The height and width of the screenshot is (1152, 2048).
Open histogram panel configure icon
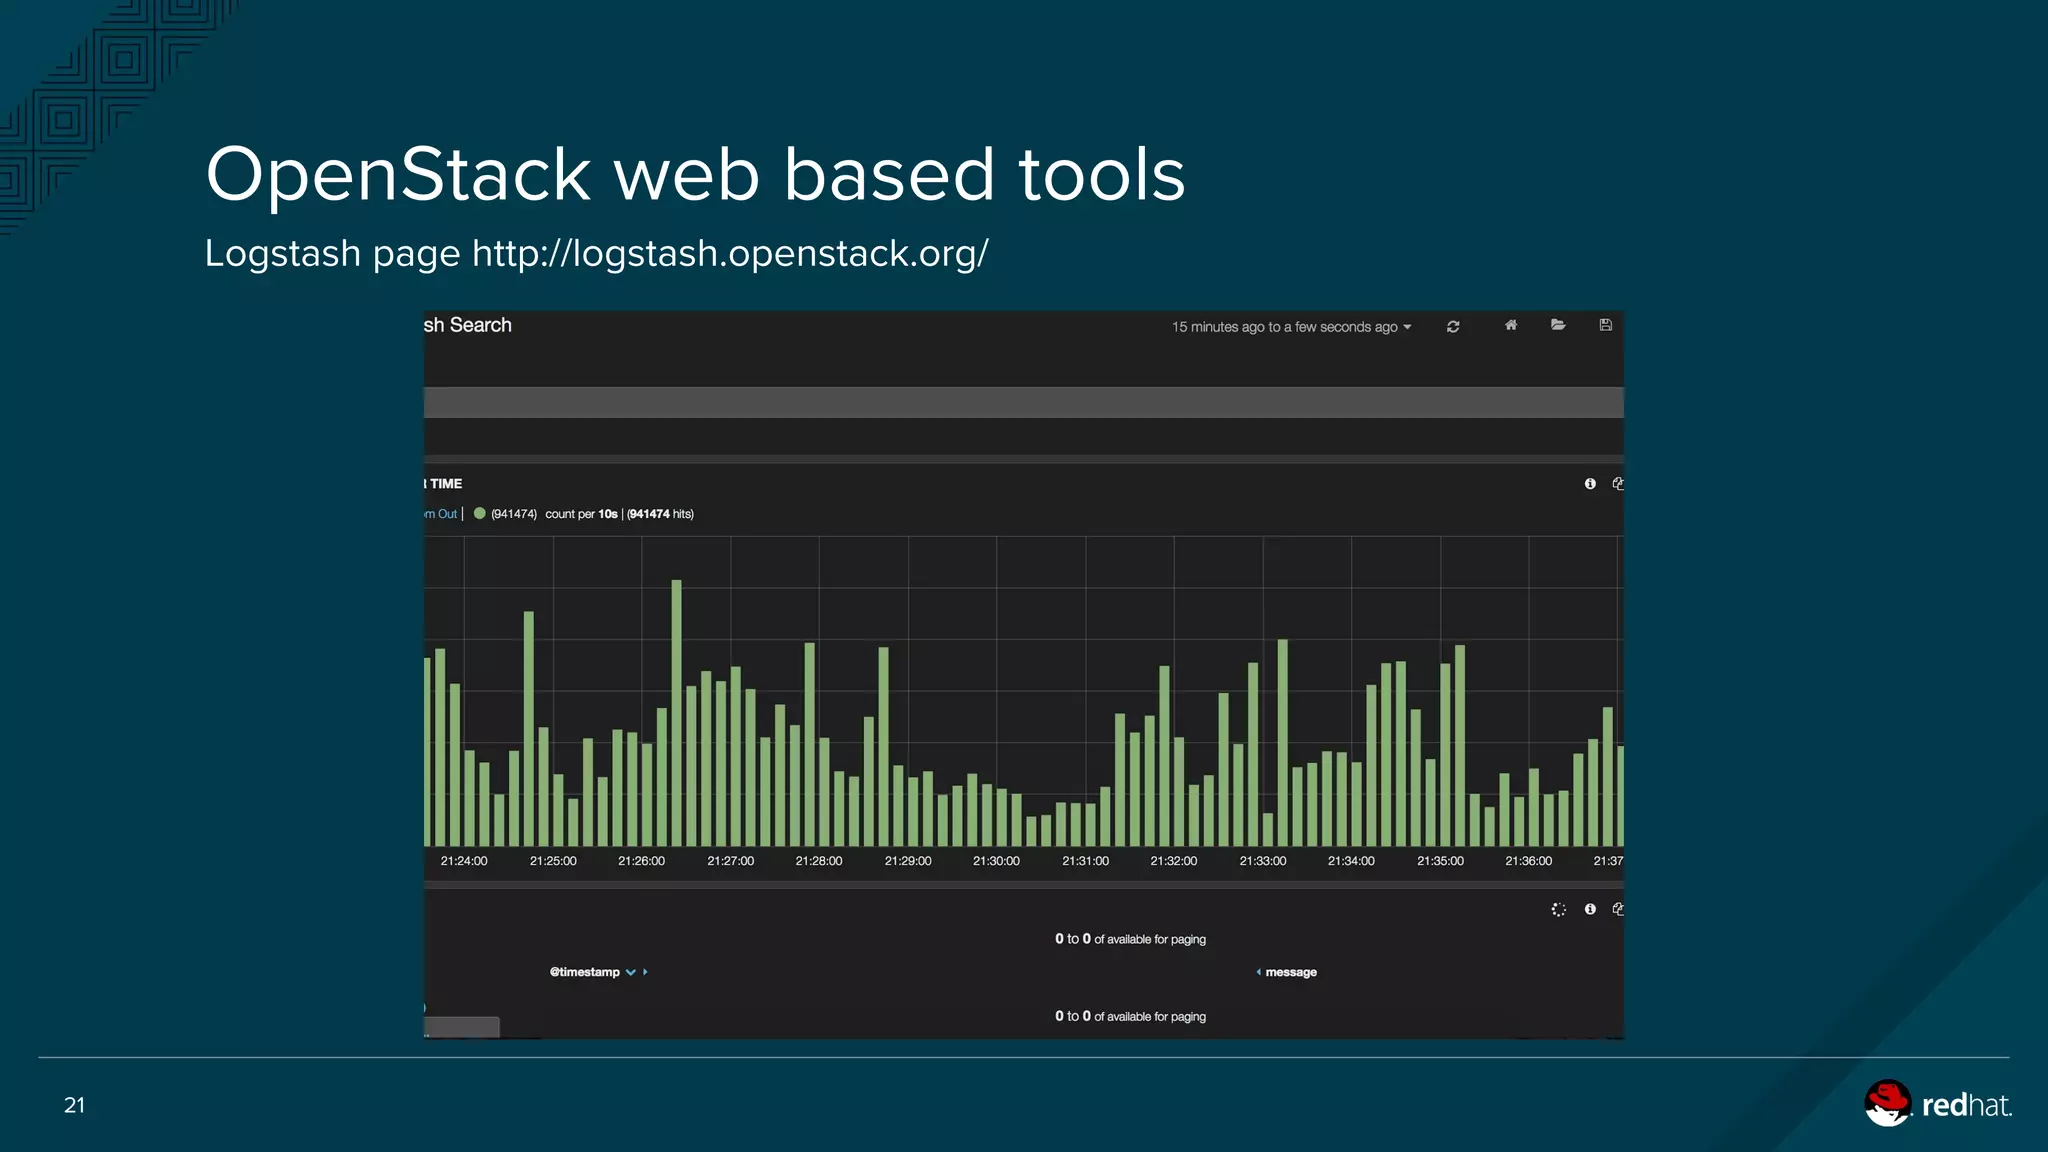[x=1617, y=484]
